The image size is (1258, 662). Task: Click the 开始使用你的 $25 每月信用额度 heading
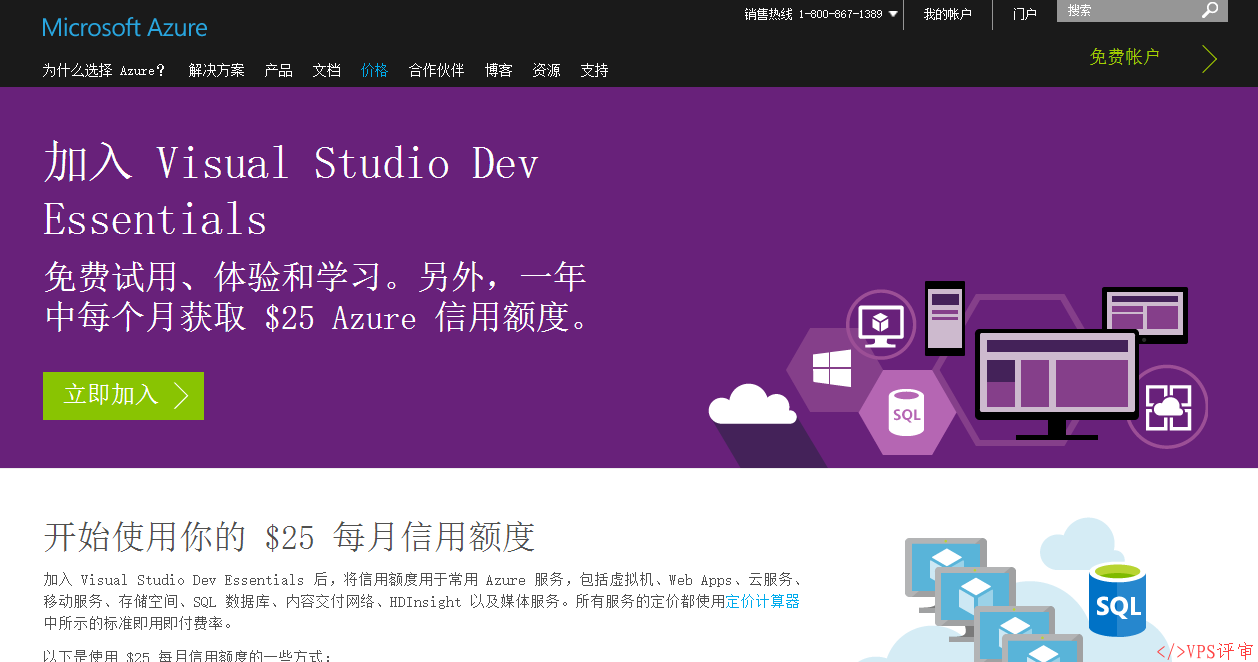click(x=289, y=537)
